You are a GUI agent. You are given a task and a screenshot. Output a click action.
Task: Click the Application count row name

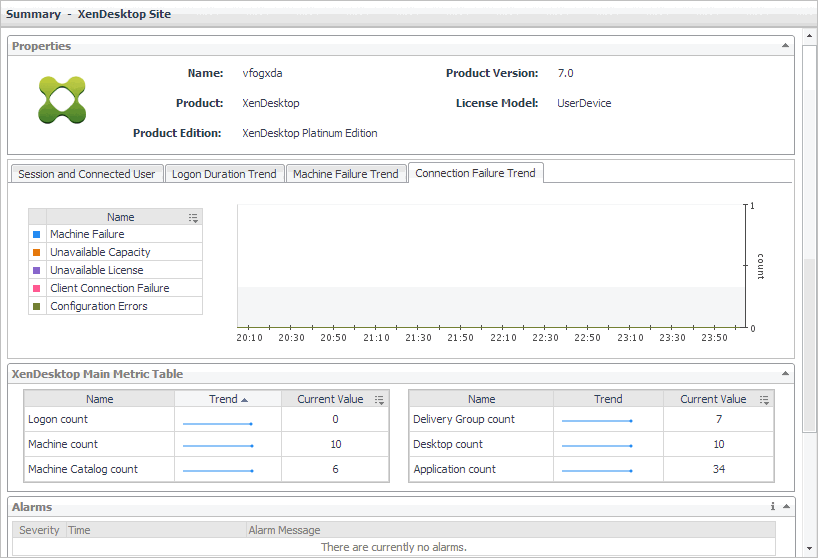[x=454, y=469]
